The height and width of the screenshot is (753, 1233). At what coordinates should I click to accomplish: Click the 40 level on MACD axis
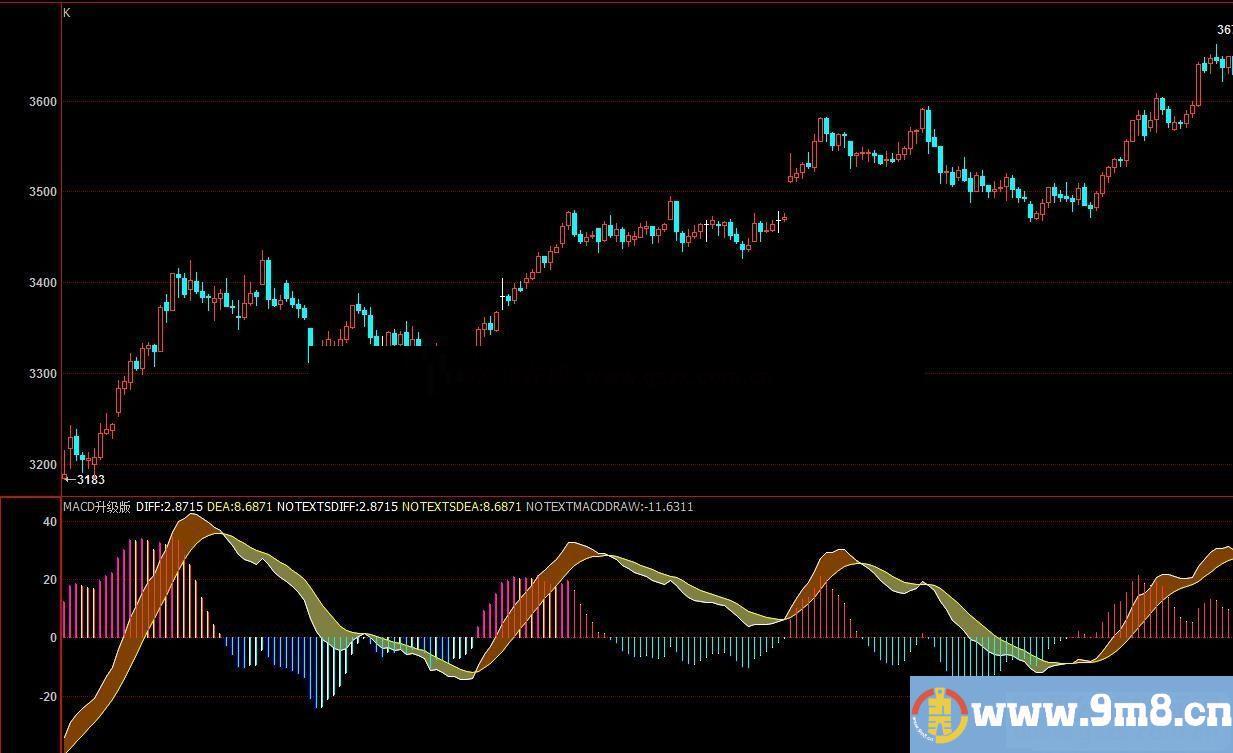tap(50, 522)
